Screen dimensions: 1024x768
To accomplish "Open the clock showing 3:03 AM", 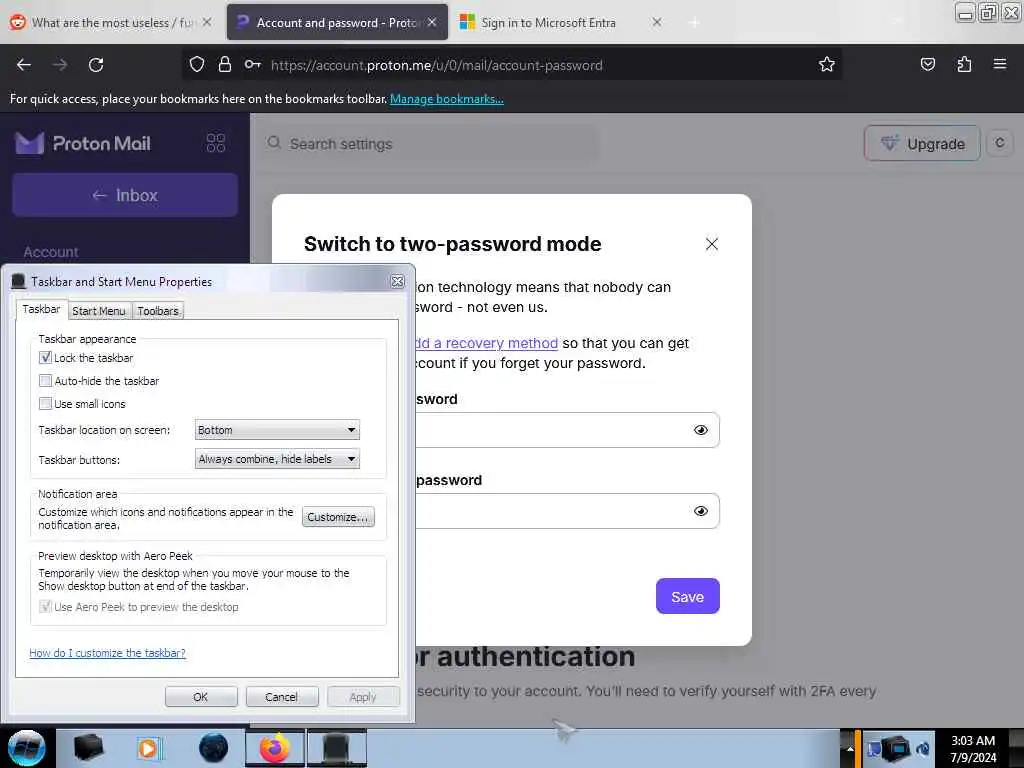I will pos(973,748).
